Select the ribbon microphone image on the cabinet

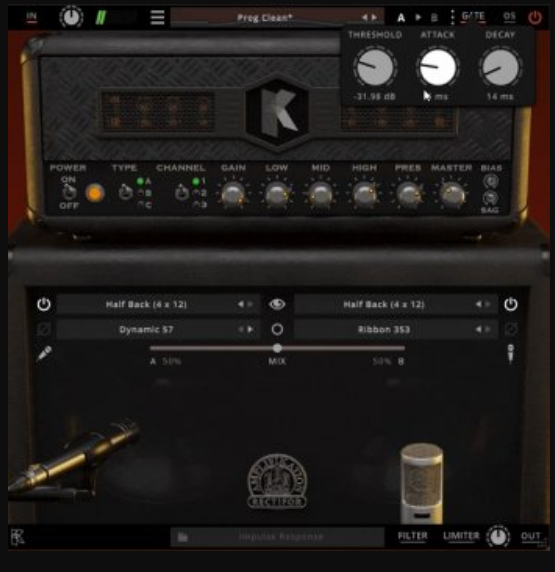click(x=422, y=483)
